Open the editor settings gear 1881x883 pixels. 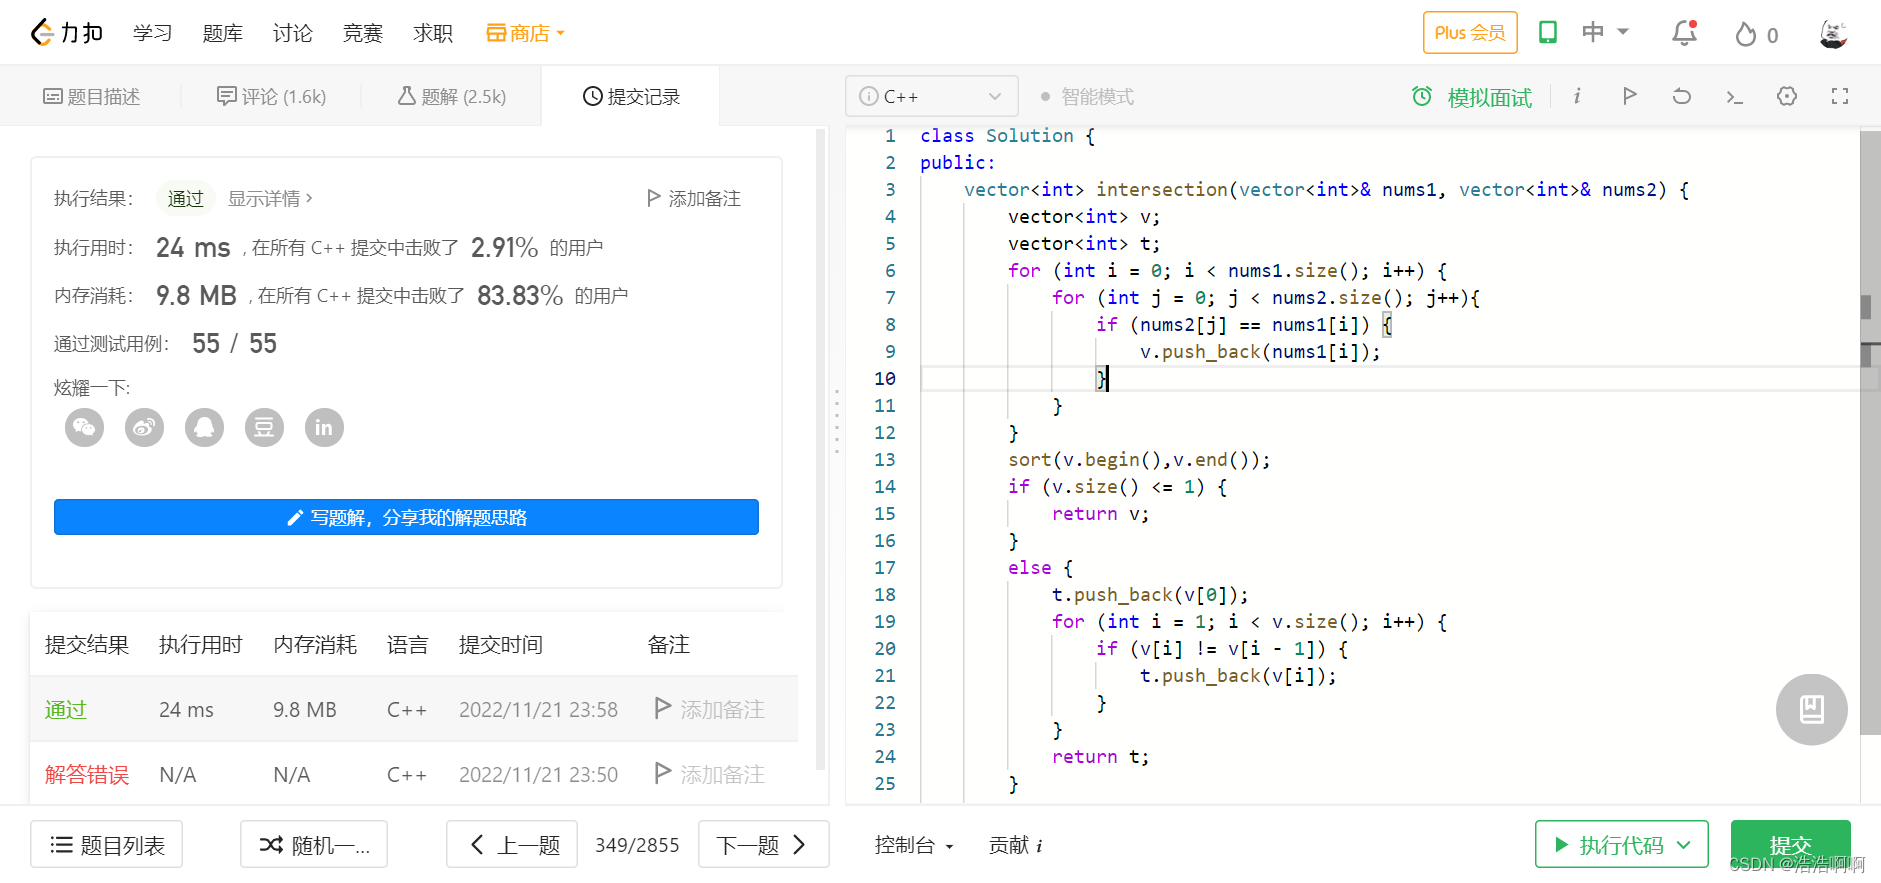(1787, 96)
